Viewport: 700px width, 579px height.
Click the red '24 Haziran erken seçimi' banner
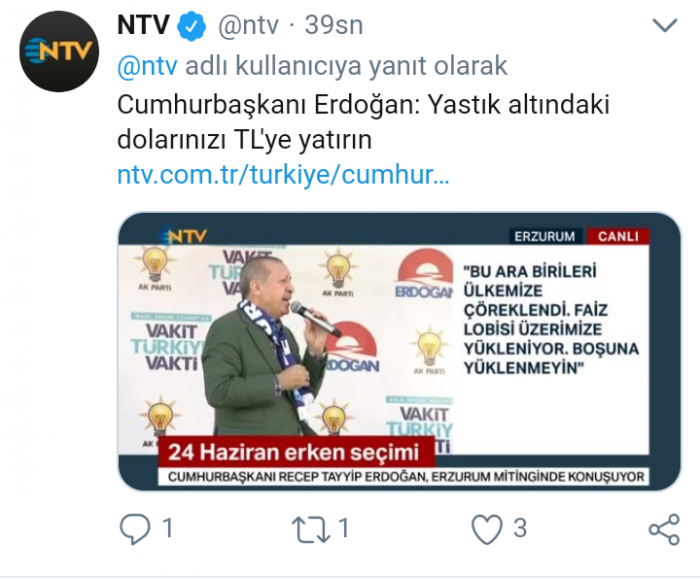point(294,452)
